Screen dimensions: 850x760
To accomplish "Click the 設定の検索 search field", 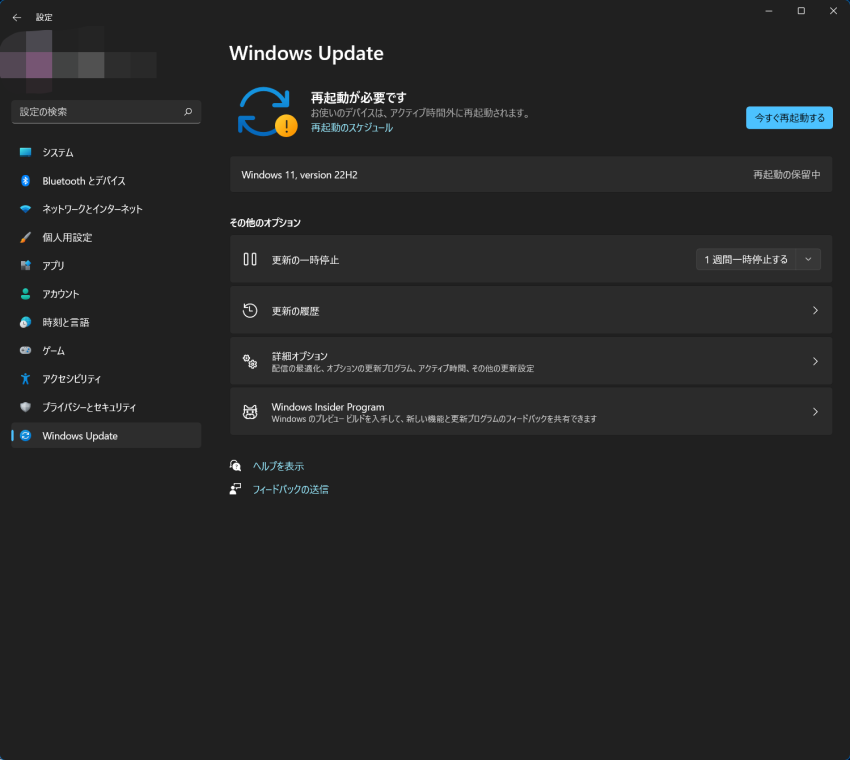I will pyautogui.click(x=106, y=112).
